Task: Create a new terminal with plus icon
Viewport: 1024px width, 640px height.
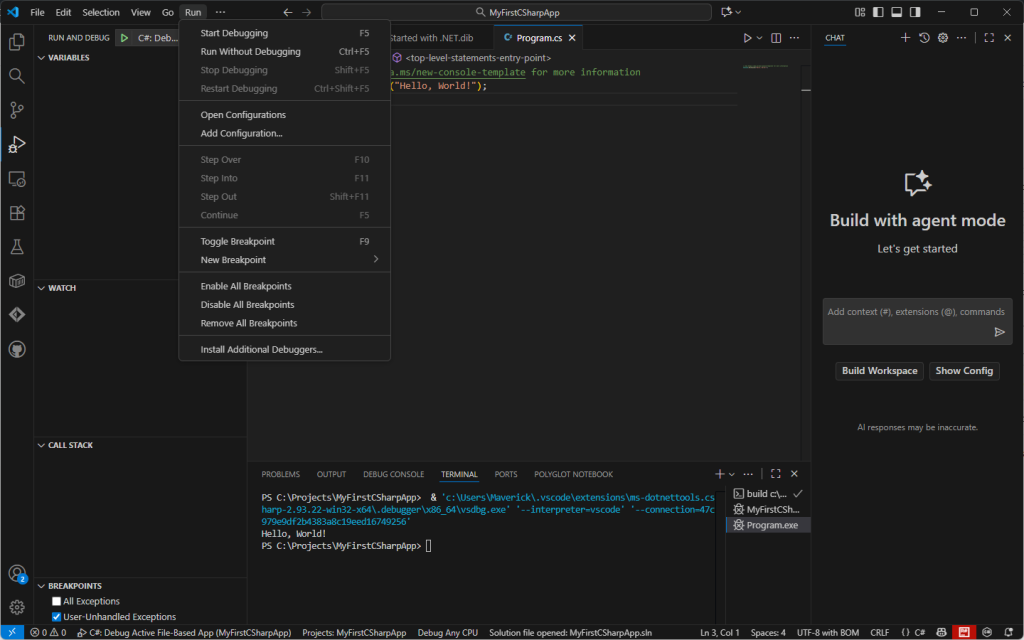Action: [720, 474]
